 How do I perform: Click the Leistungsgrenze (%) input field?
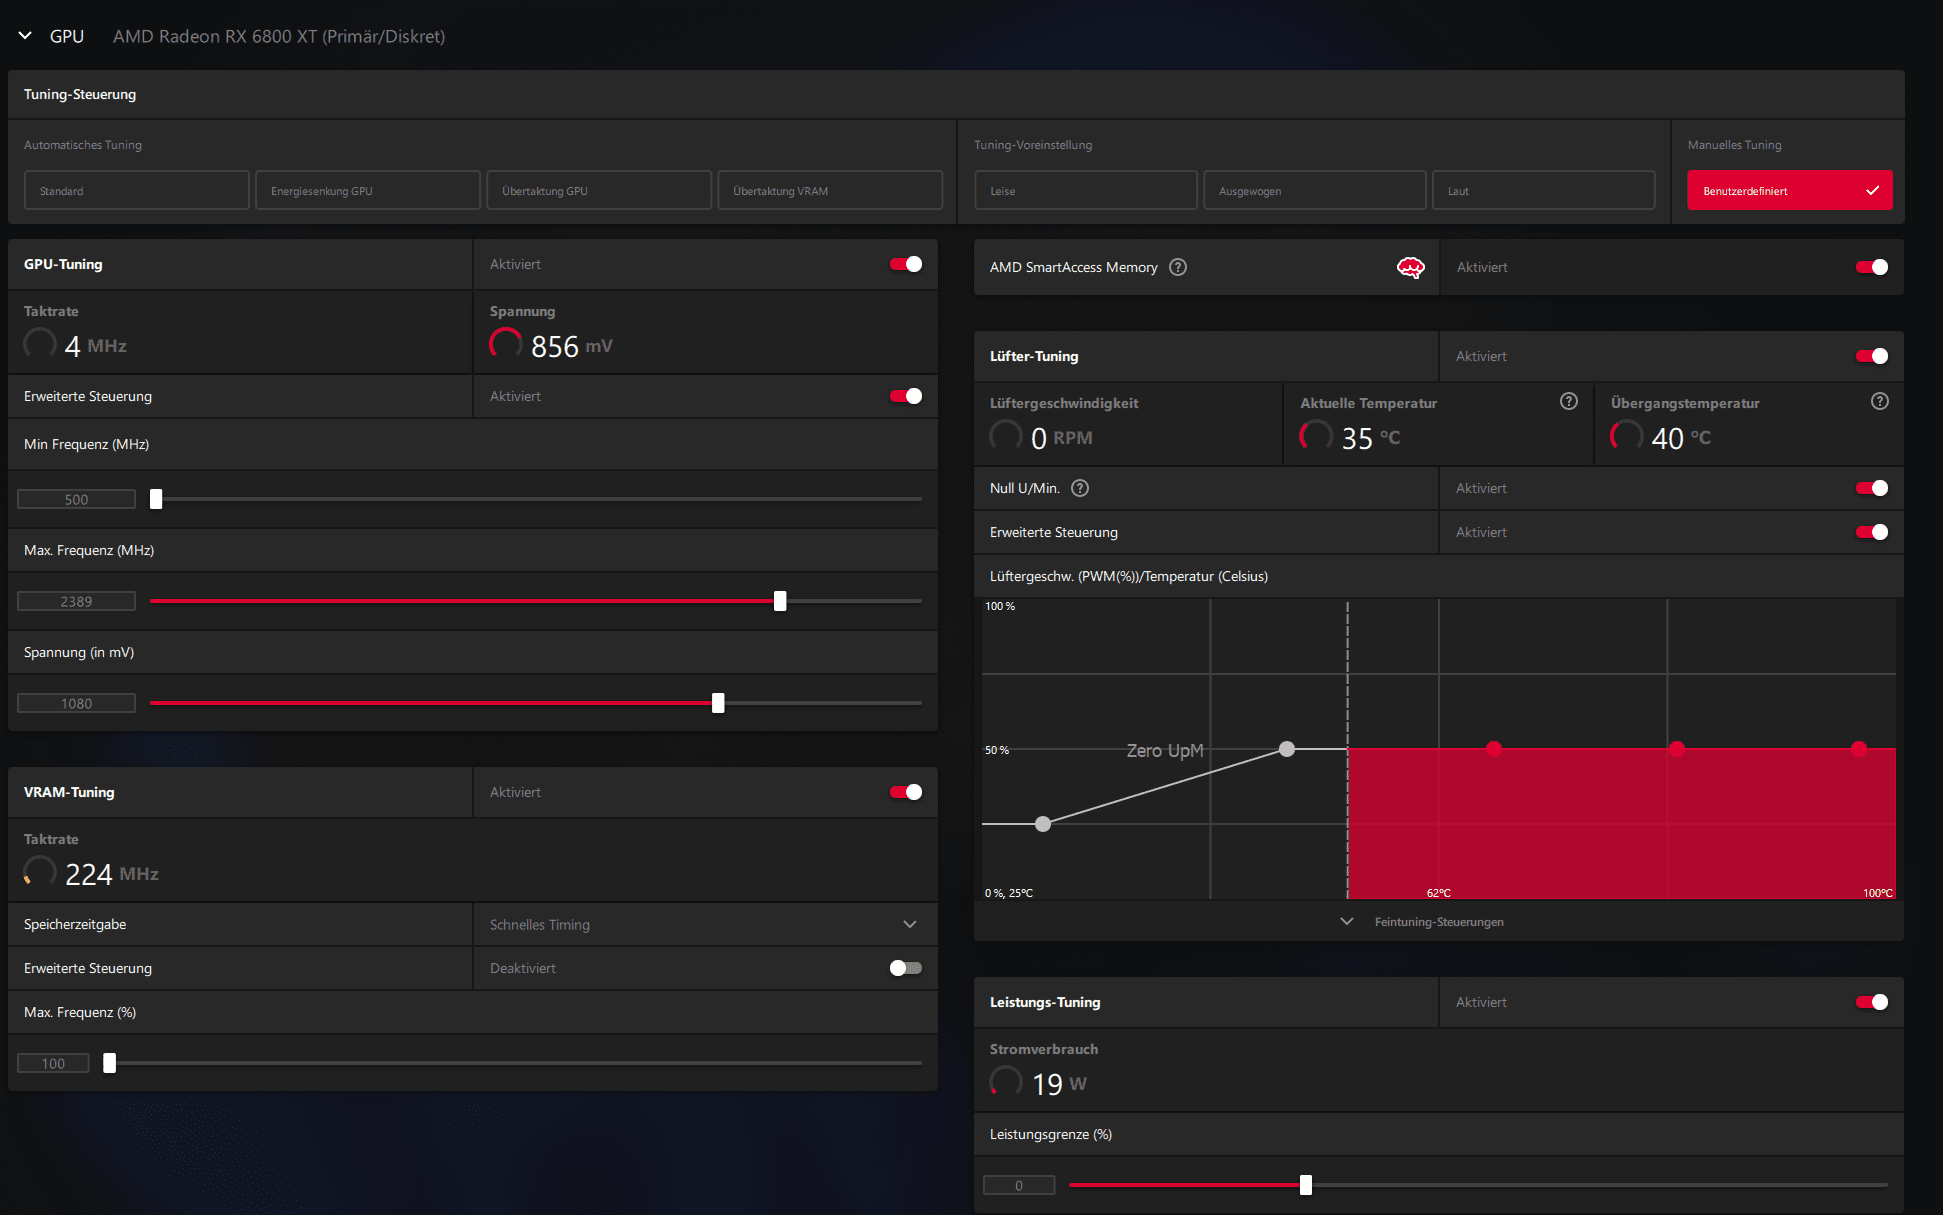pos(1019,1185)
